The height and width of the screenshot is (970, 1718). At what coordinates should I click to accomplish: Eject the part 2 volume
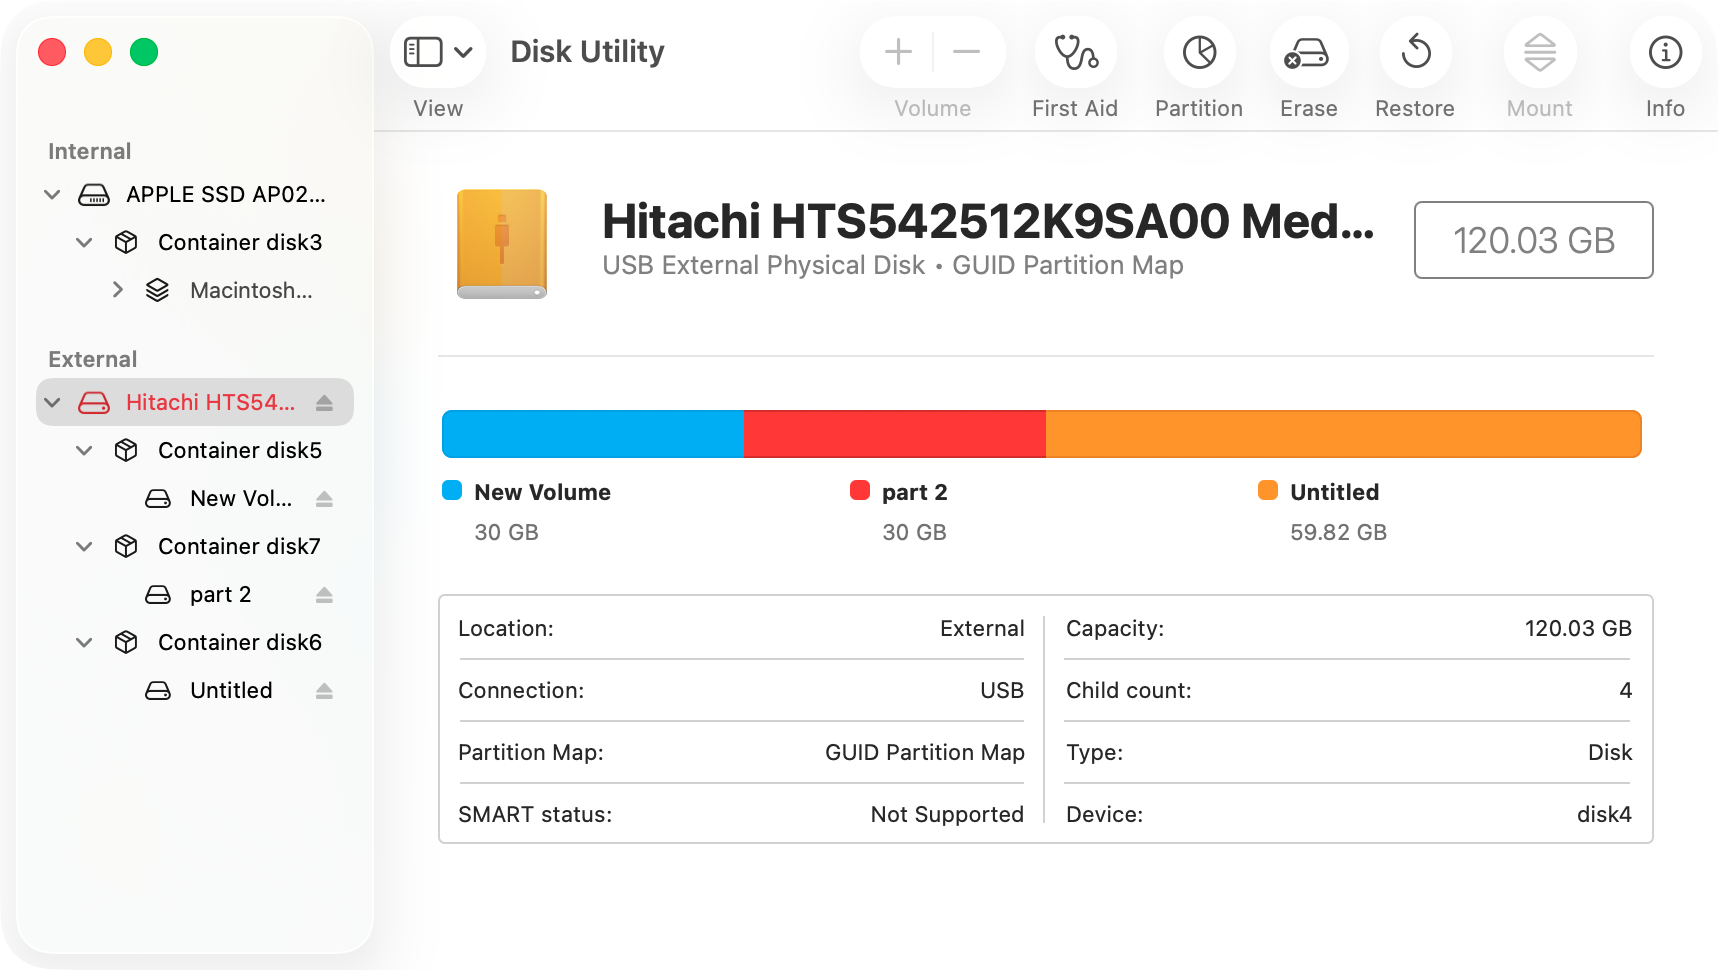323,594
